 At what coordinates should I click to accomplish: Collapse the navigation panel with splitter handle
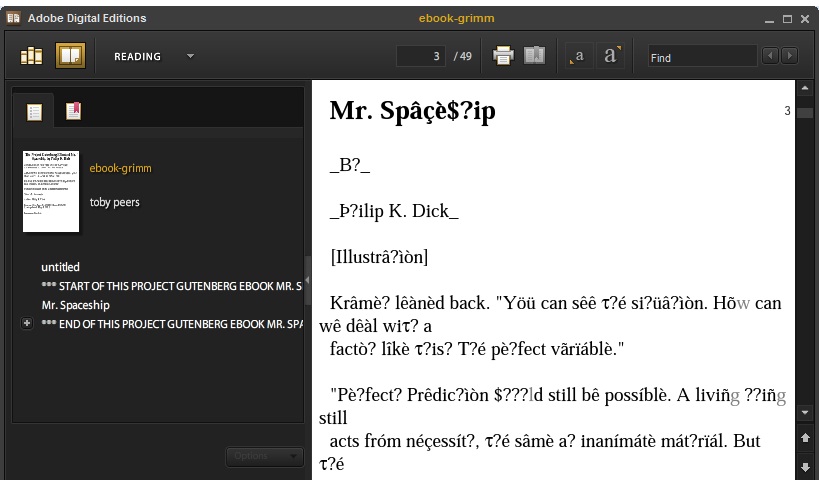pyautogui.click(x=307, y=280)
